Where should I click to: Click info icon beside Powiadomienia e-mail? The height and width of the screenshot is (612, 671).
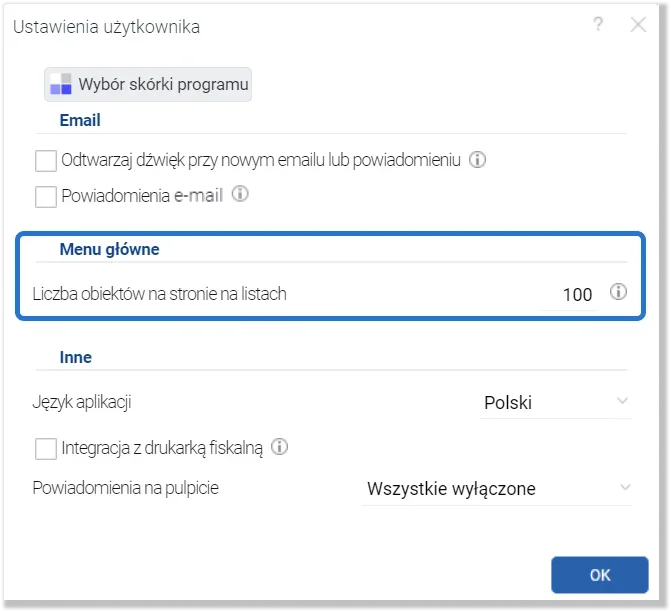(240, 194)
